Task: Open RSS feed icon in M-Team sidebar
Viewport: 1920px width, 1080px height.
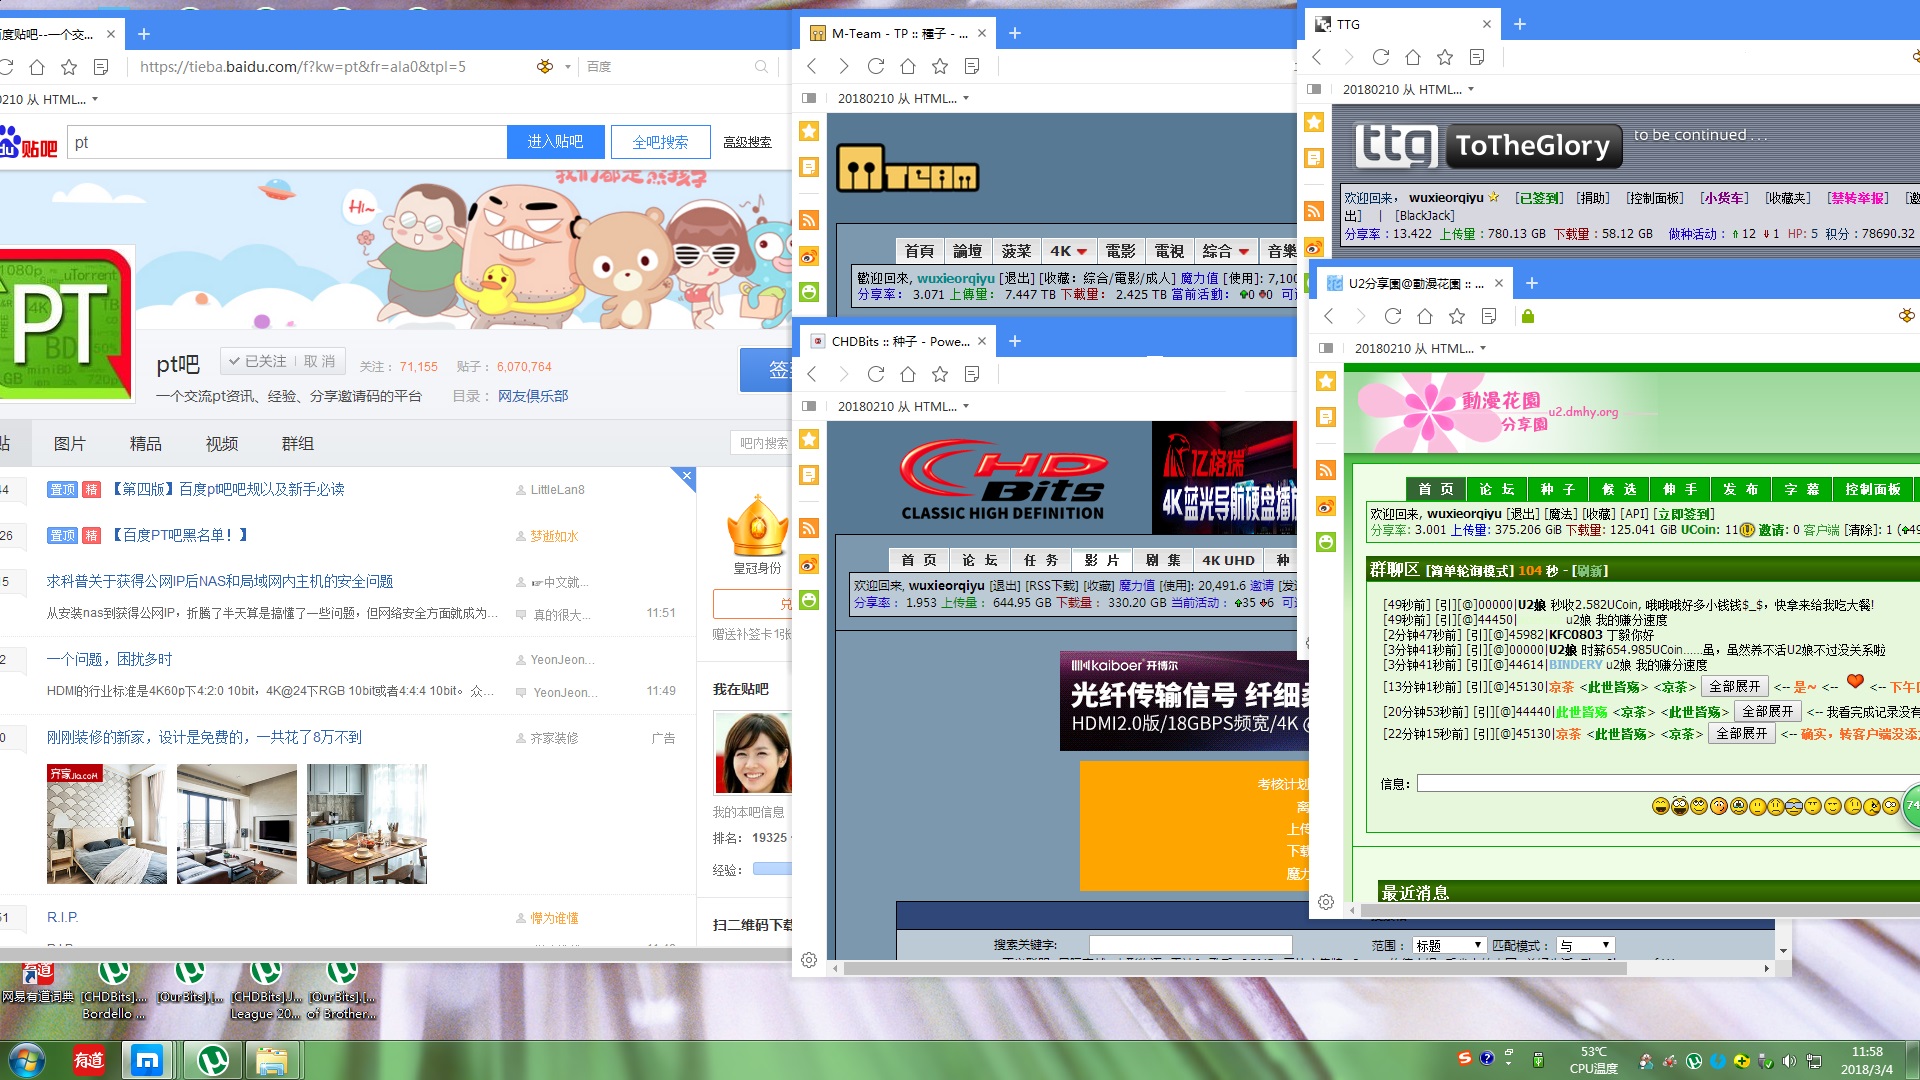Action: click(810, 220)
